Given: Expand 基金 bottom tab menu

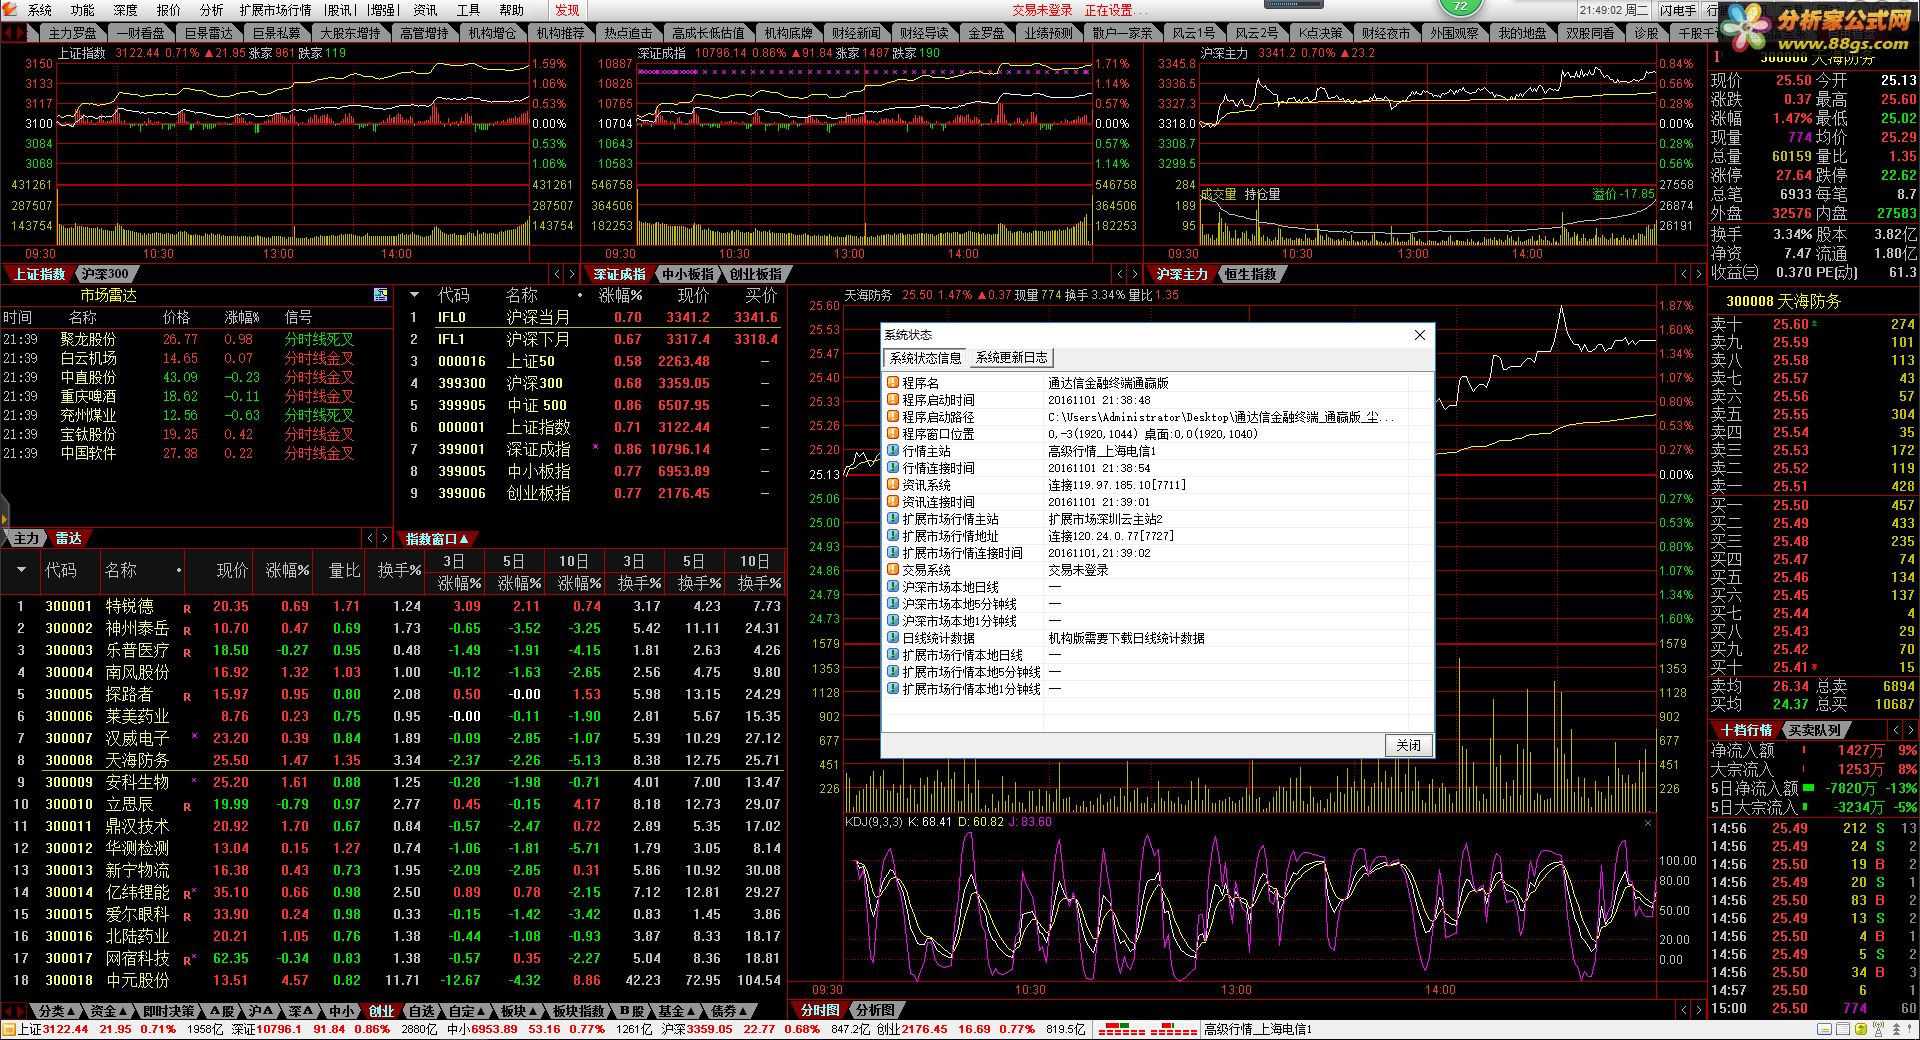Looking at the screenshot, I should coord(677,1011).
